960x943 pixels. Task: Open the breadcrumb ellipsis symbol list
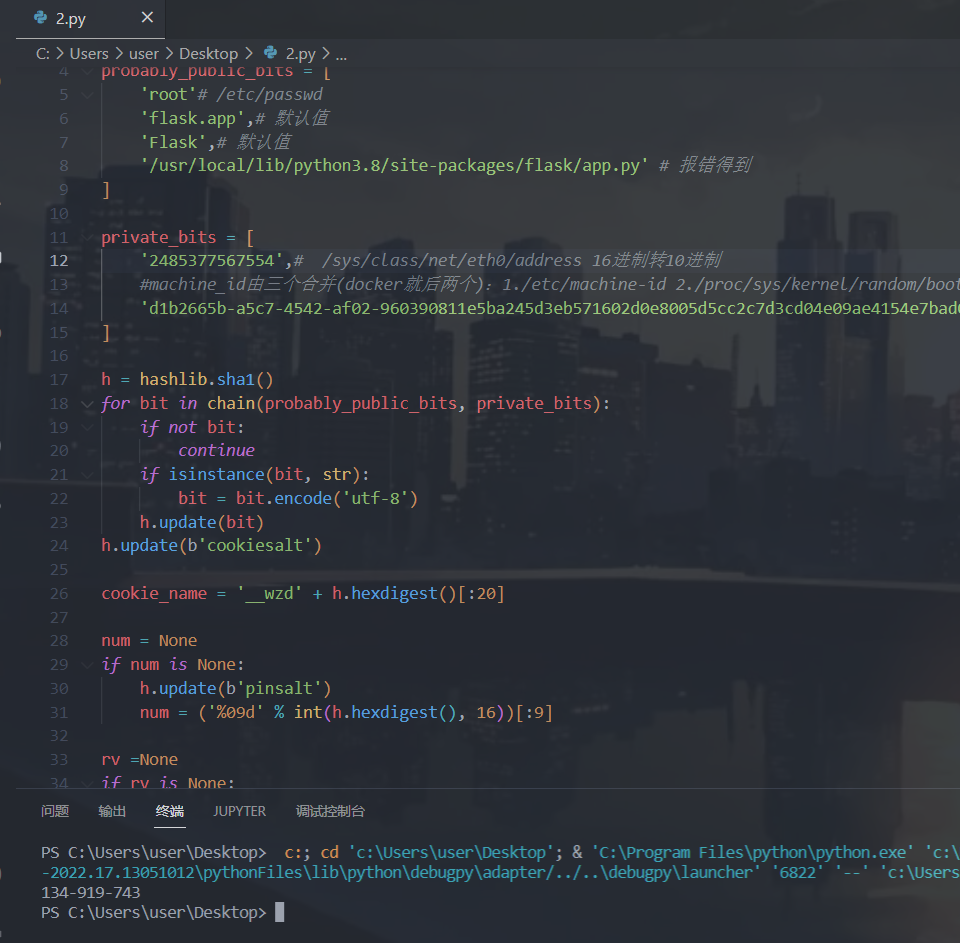[341, 54]
